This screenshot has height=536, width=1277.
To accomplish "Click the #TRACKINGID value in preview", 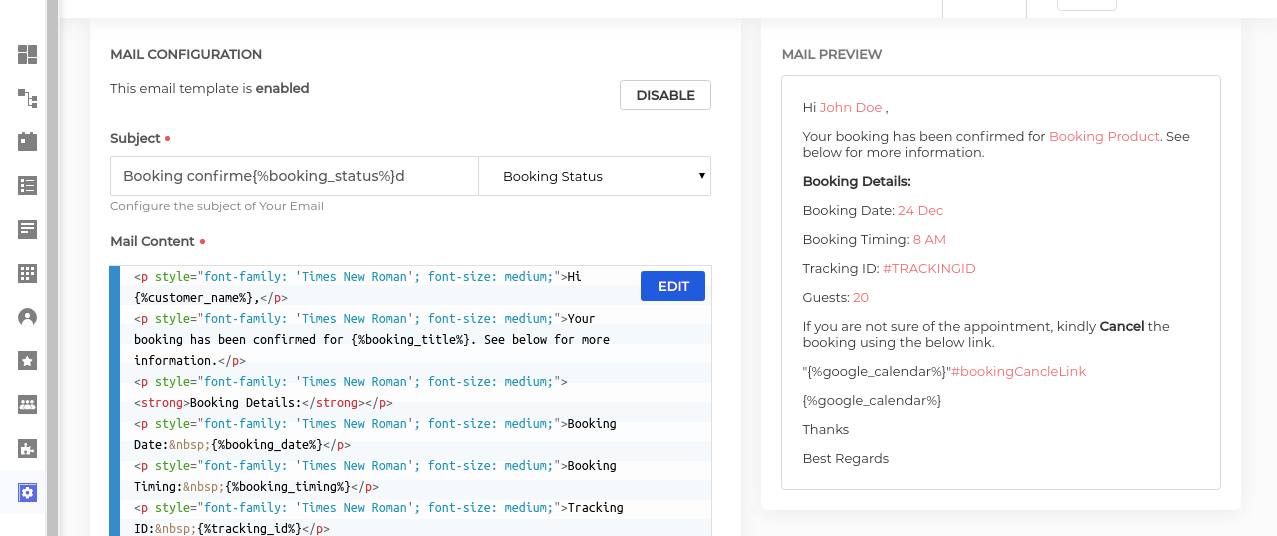I will click(x=929, y=268).
